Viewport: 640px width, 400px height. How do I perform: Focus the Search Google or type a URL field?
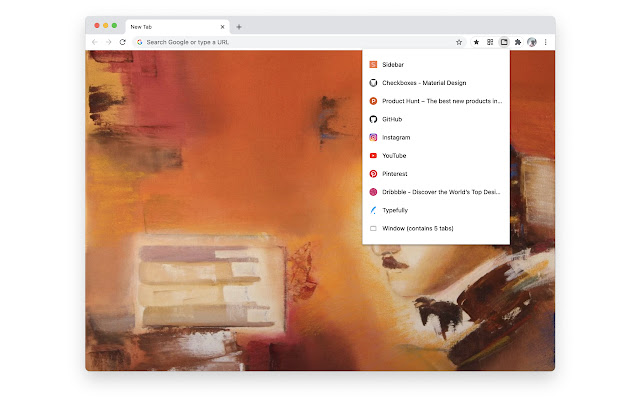(x=299, y=42)
